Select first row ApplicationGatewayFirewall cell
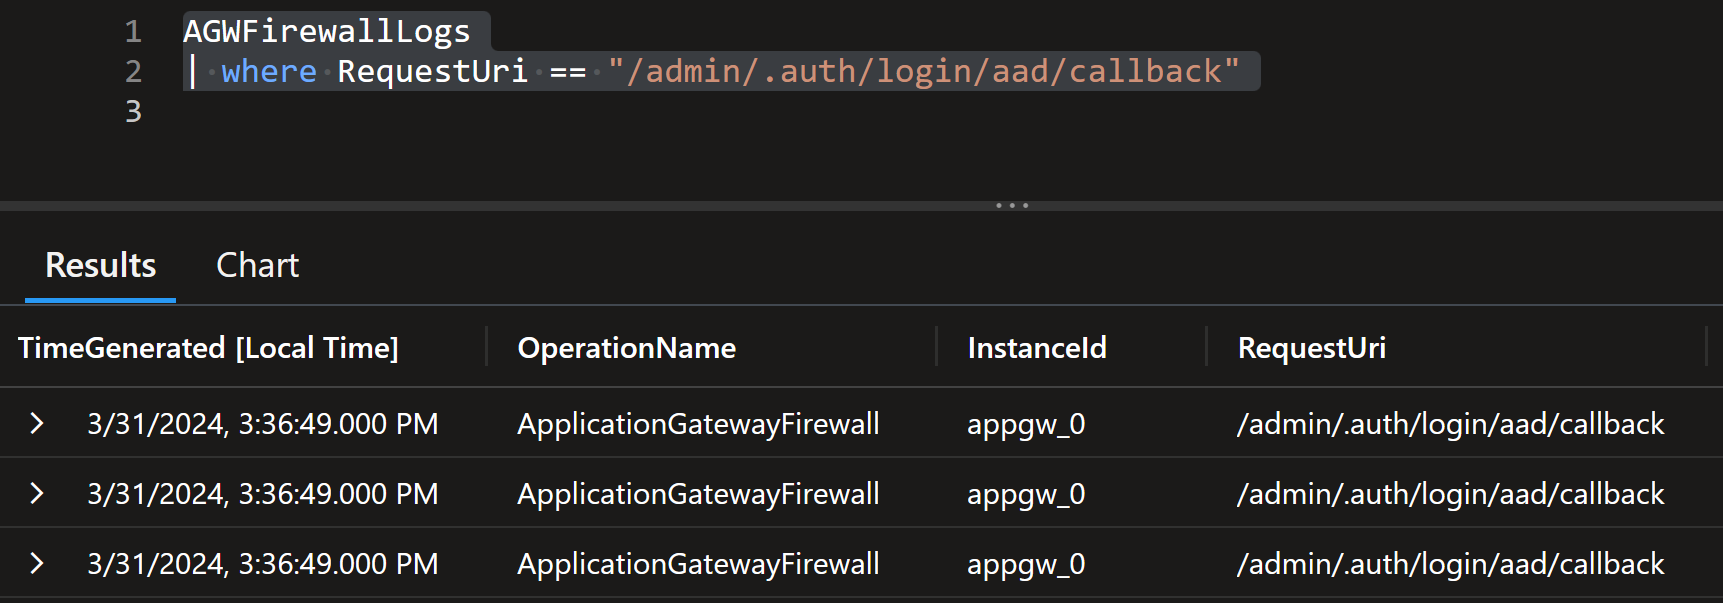 [x=698, y=423]
